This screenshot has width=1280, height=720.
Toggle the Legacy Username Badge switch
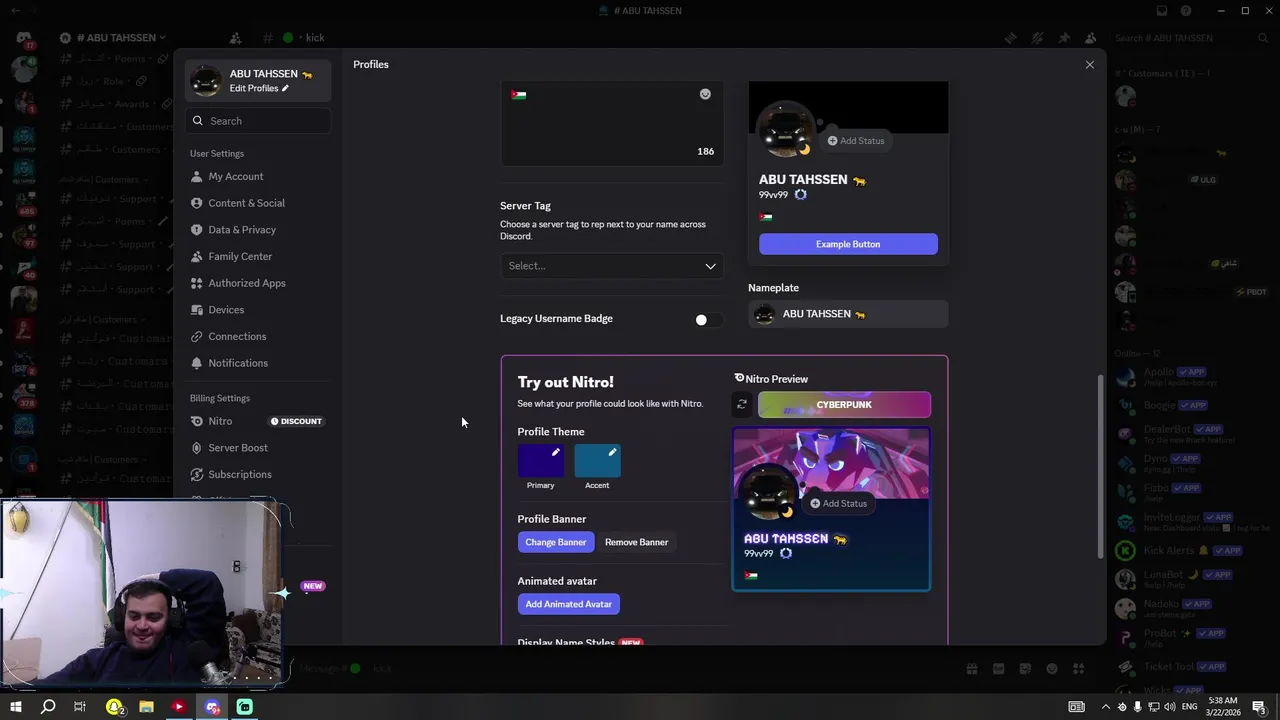tap(708, 320)
